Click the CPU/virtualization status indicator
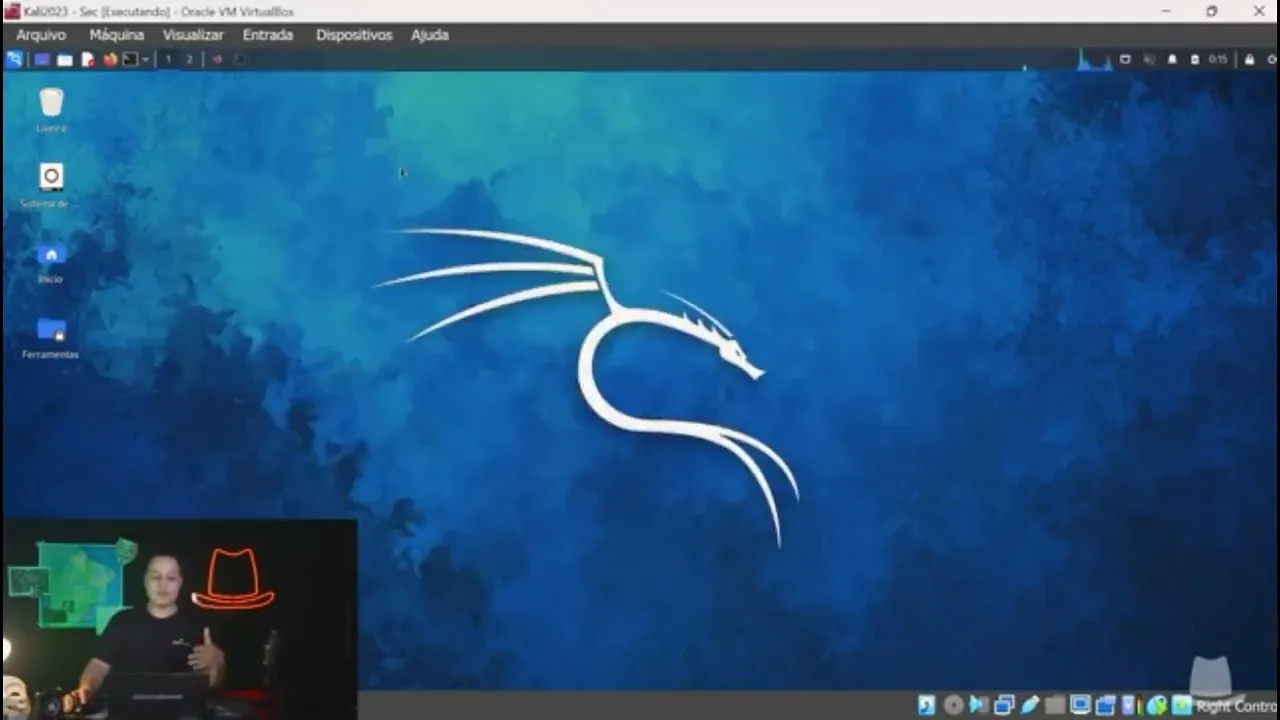 click(x=1132, y=705)
